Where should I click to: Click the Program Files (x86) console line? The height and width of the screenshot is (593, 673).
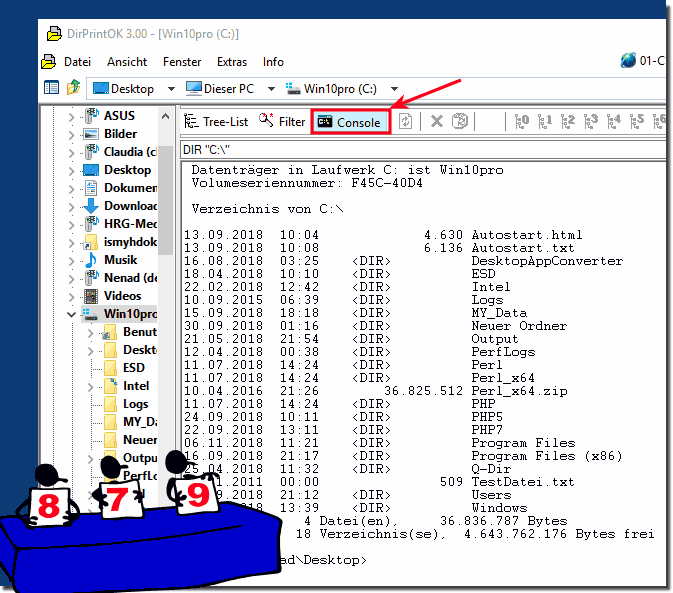403,456
